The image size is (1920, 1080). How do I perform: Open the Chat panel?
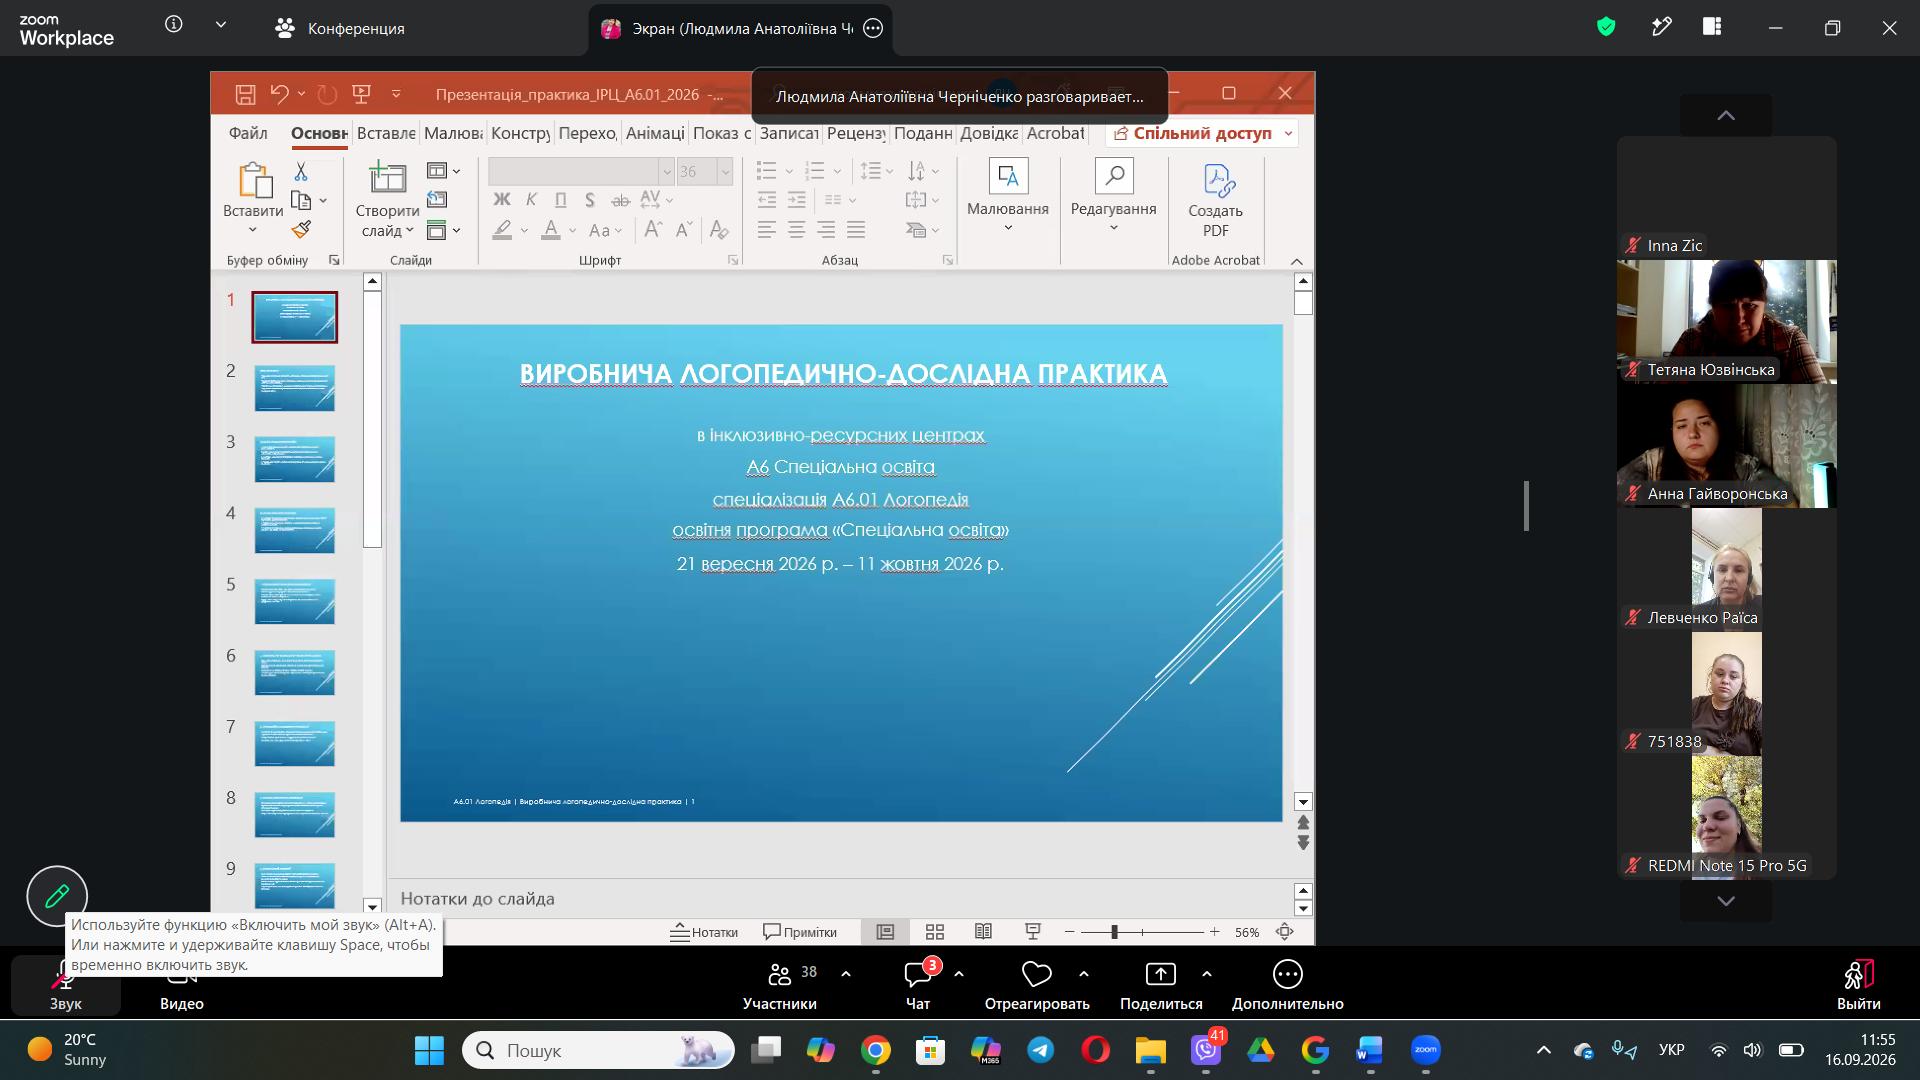click(x=918, y=986)
